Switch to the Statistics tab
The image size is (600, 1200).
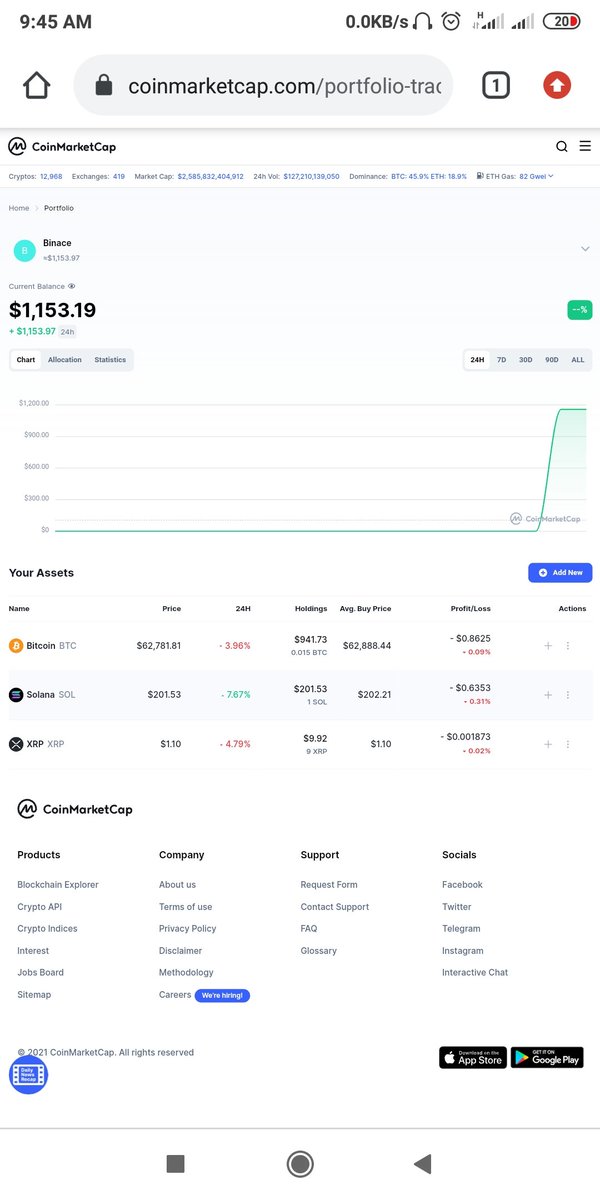coord(110,360)
